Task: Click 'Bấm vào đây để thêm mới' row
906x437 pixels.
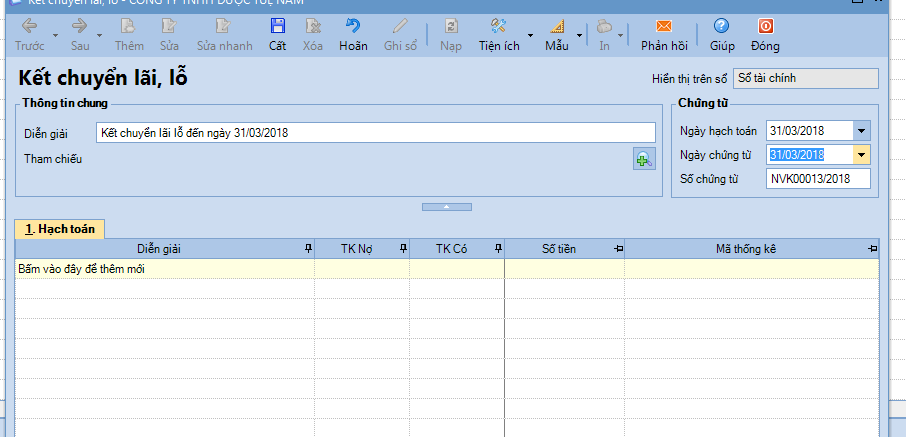Action: click(447, 269)
